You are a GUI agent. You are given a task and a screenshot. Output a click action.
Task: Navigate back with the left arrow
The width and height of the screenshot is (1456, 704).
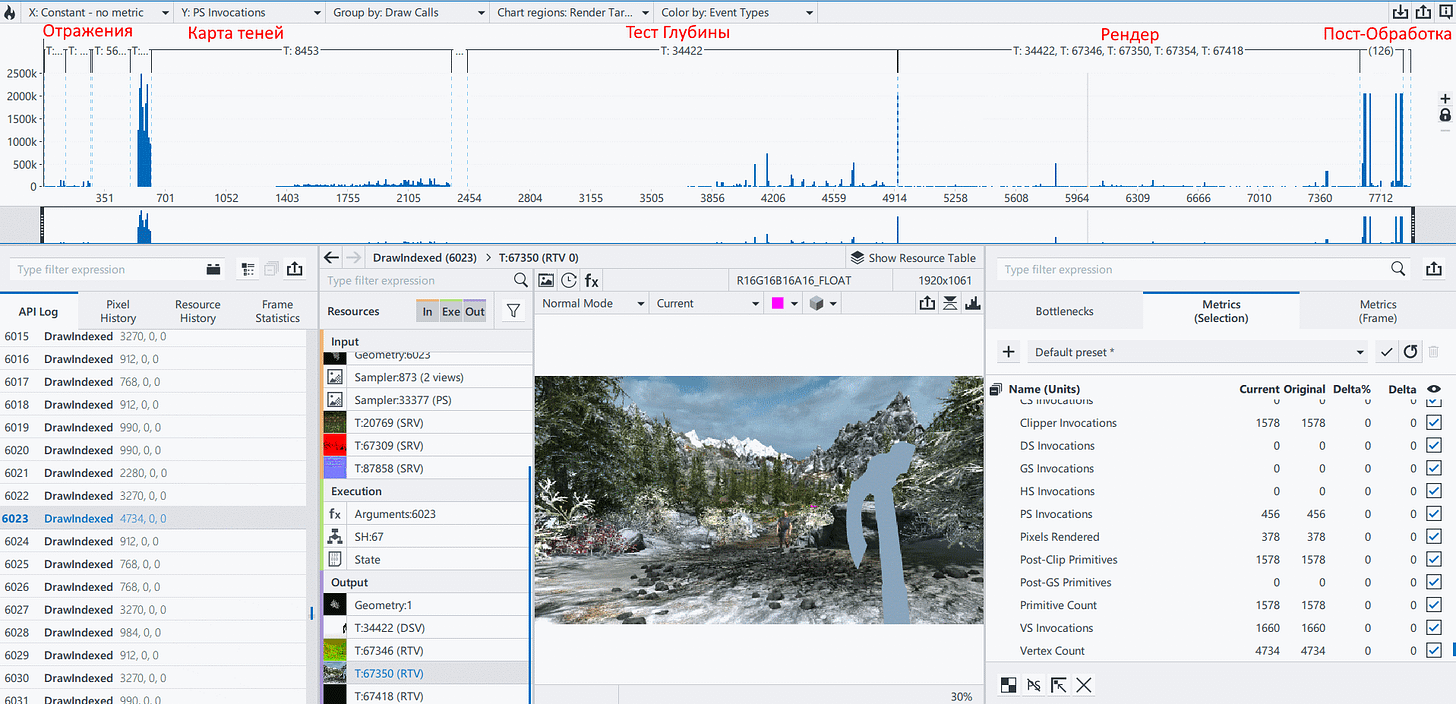332,257
